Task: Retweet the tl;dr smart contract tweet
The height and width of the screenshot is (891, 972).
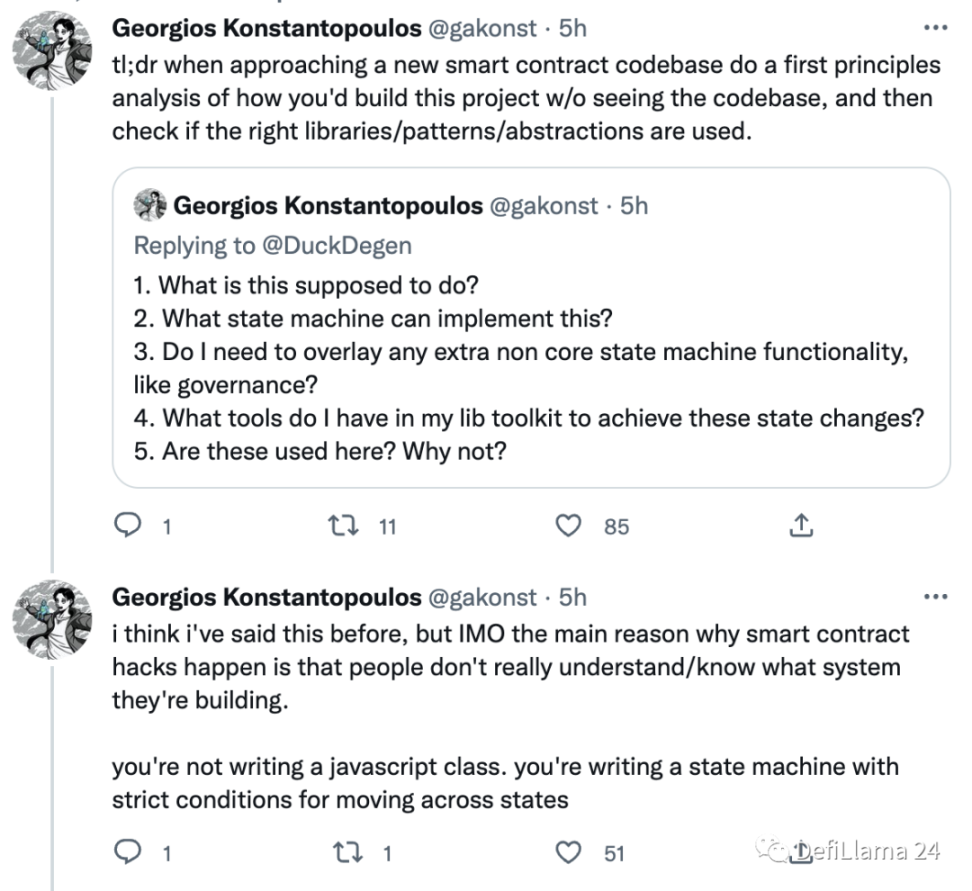Action: pos(344,525)
